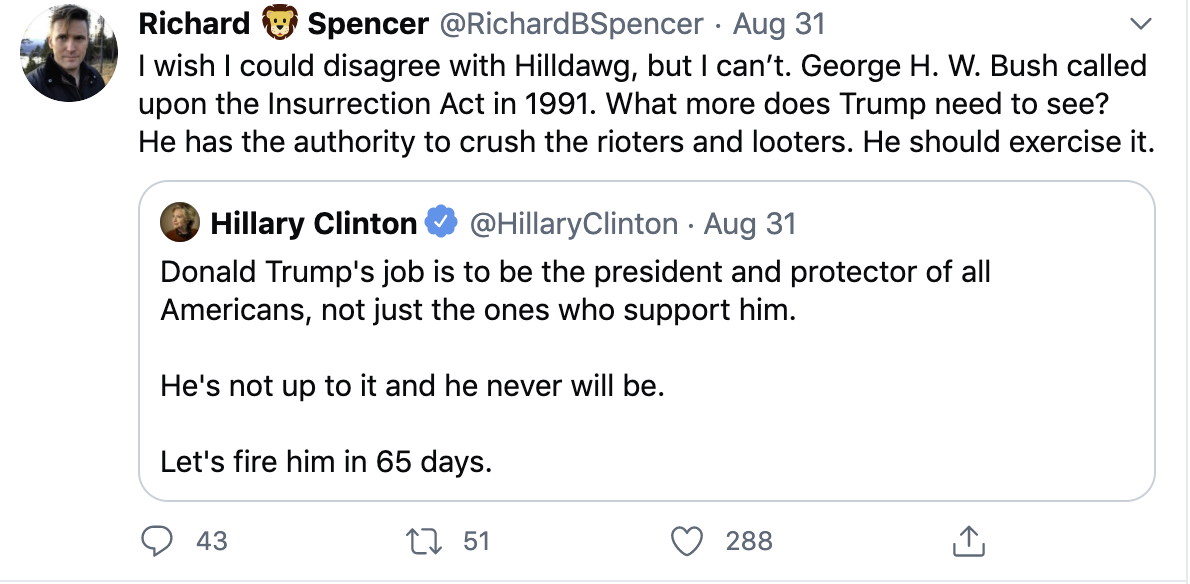Like the tweet with the heart icon
Viewport: 1190px width, 584px height.
coord(686,541)
